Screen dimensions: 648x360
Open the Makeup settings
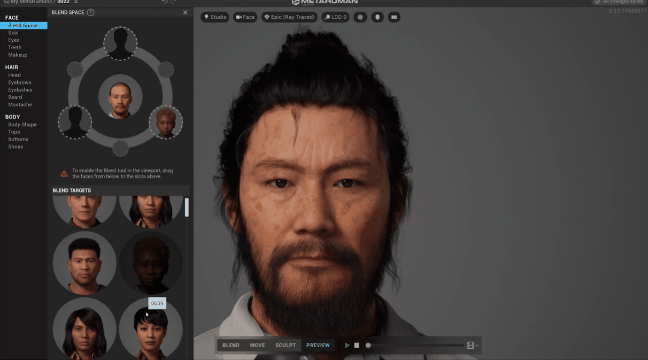(17, 55)
